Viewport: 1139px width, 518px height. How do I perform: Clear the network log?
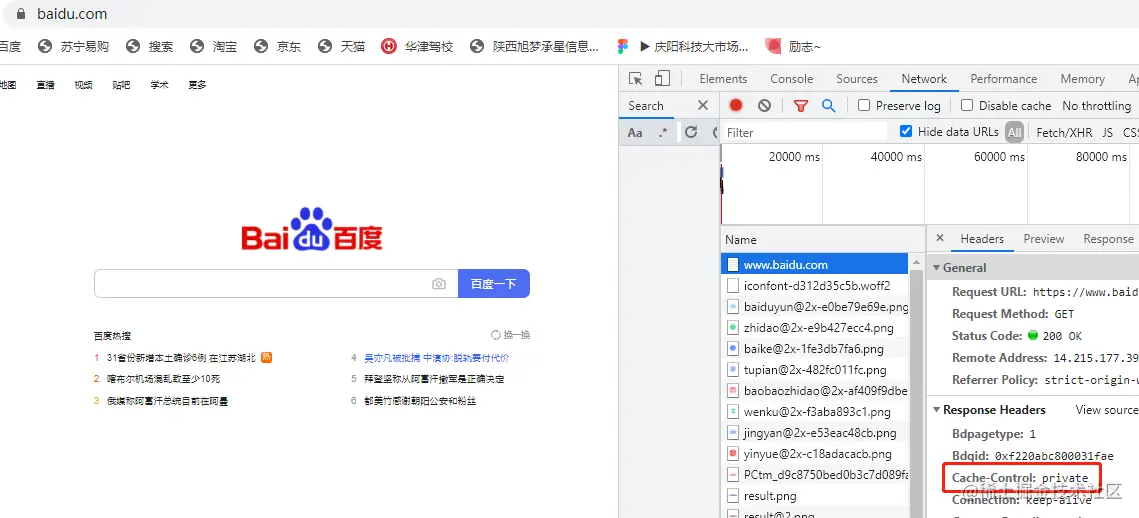(764, 105)
